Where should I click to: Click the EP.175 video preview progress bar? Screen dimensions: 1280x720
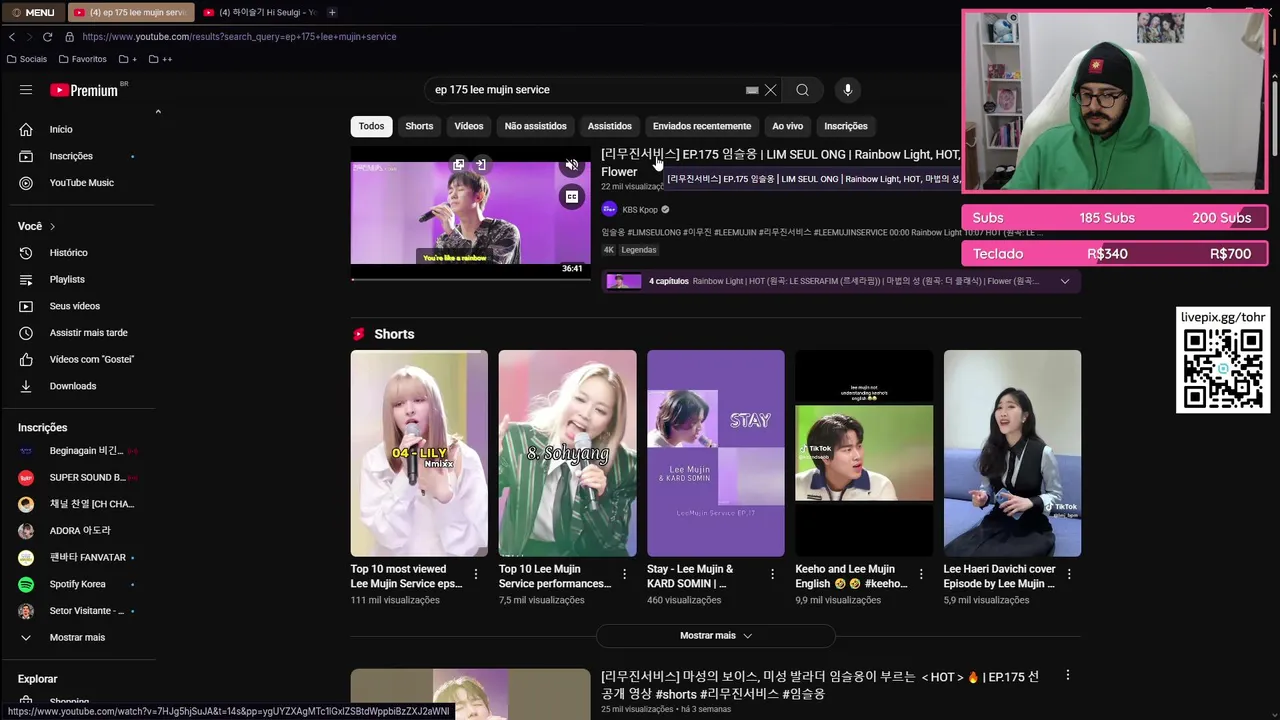[x=471, y=279]
